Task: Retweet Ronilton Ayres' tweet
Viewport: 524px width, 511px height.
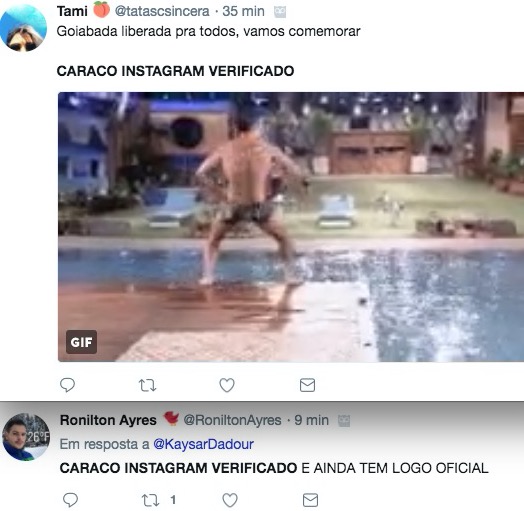Action: (150, 500)
